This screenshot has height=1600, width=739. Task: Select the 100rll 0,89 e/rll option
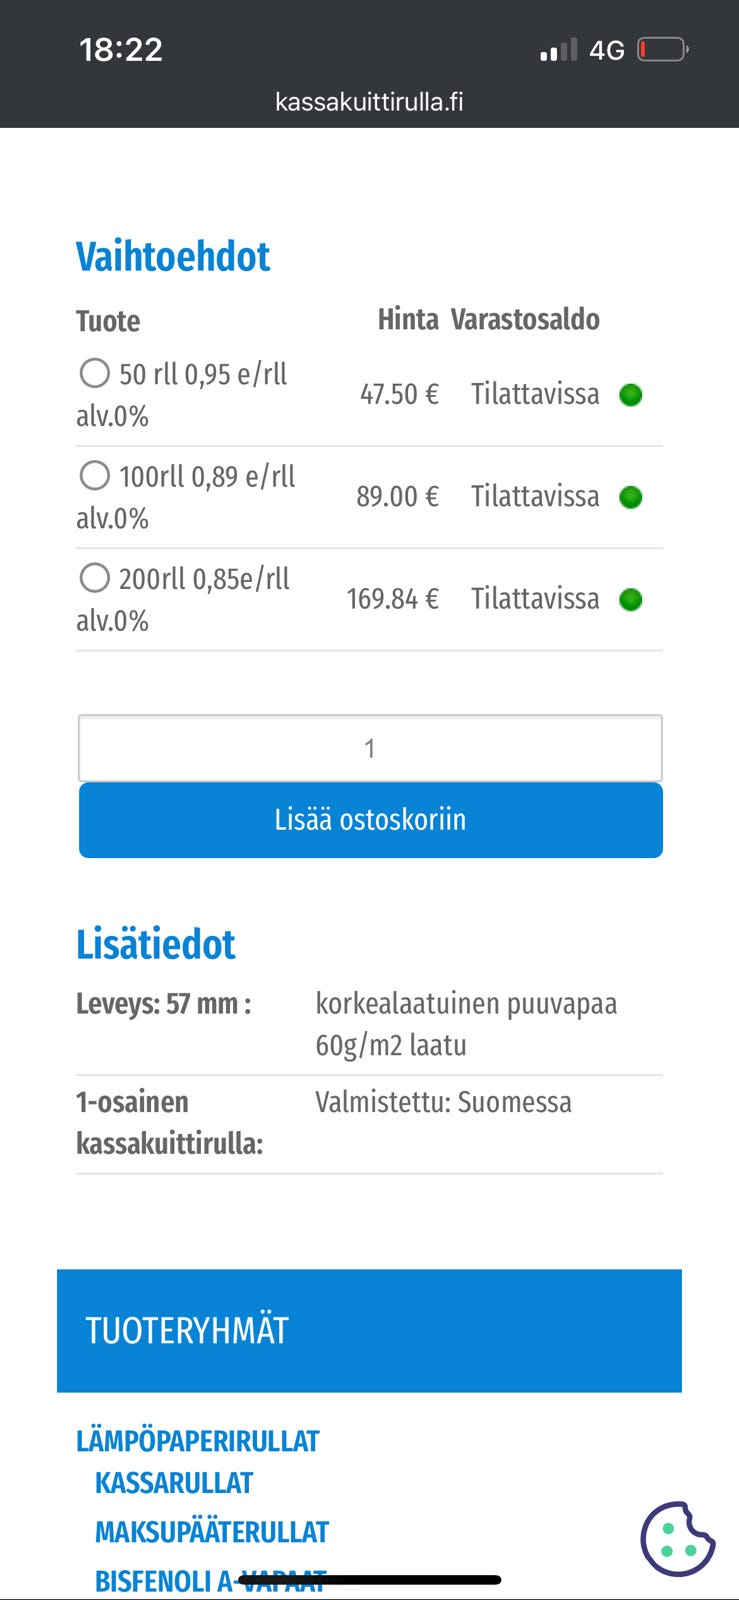tap(95, 475)
